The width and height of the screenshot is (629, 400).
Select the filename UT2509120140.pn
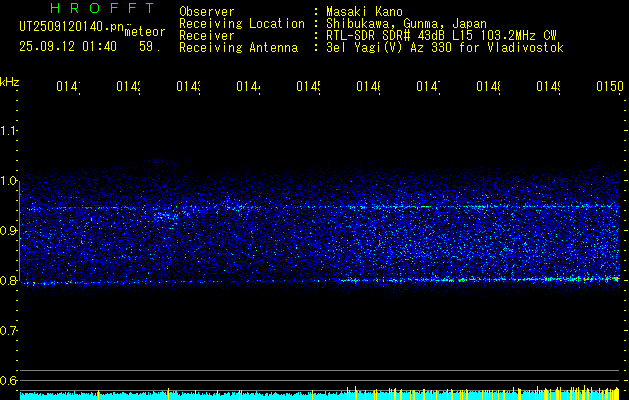point(71,26)
